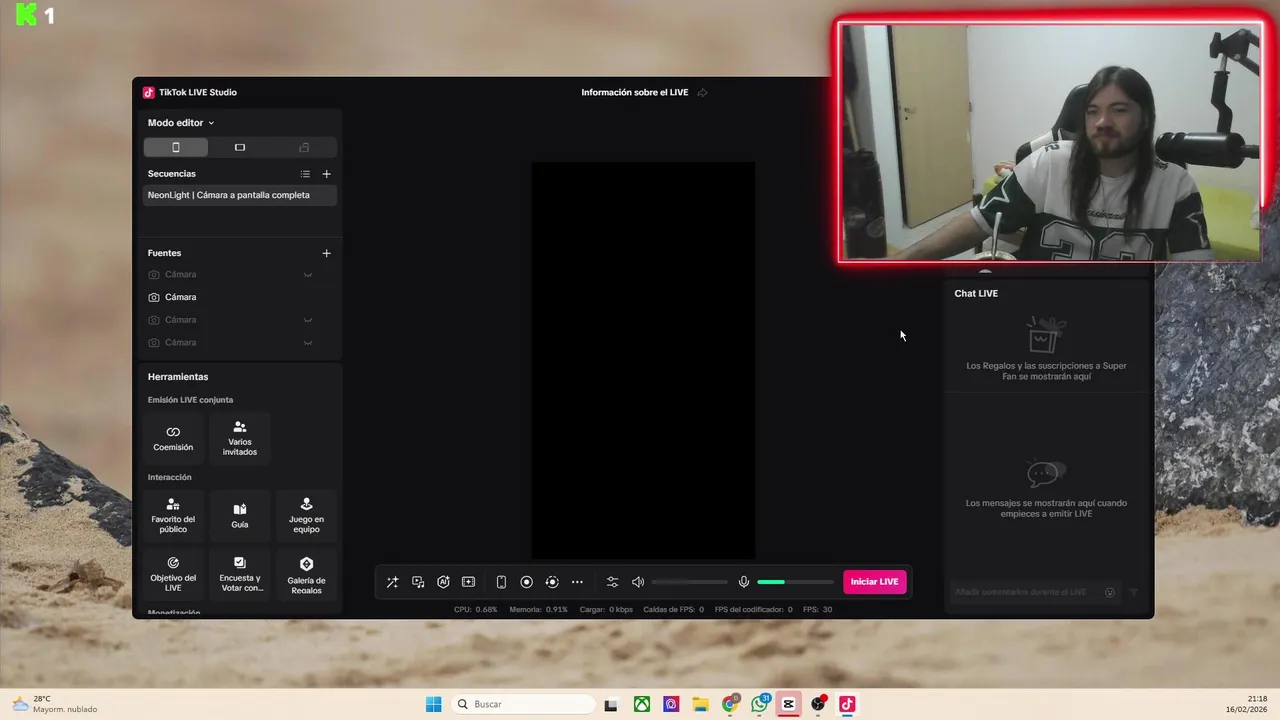
Task: Expand the Modo editor dropdown
Action: pos(181,123)
